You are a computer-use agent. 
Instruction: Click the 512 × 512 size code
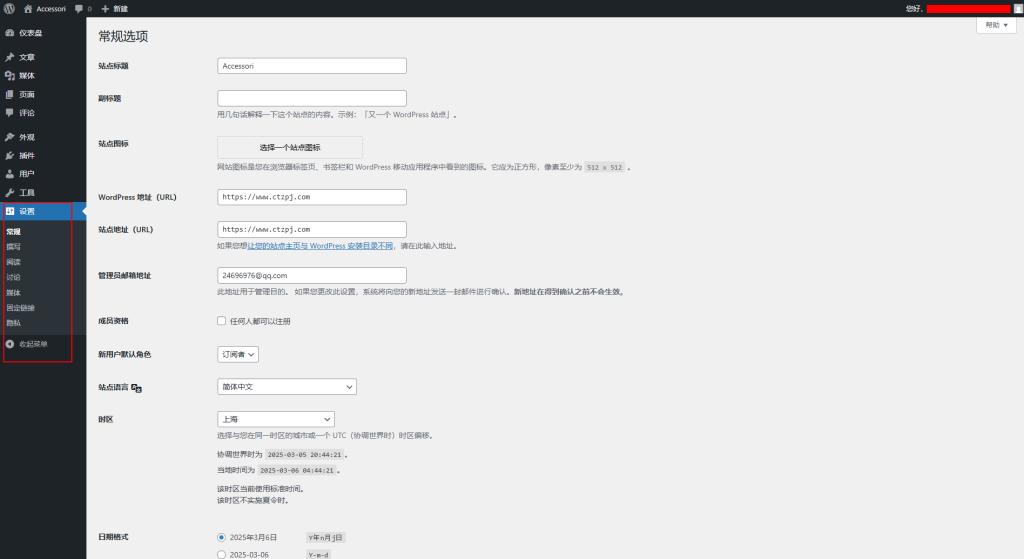[x=605, y=167]
